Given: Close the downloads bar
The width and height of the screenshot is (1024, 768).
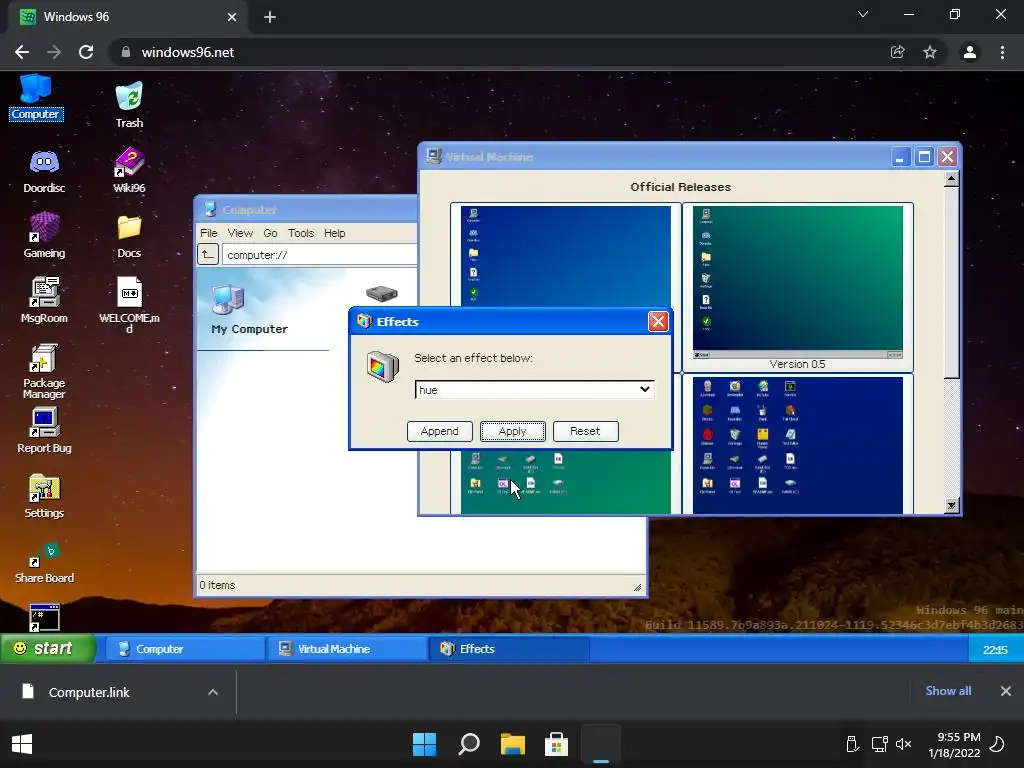Looking at the screenshot, I should click(1006, 691).
